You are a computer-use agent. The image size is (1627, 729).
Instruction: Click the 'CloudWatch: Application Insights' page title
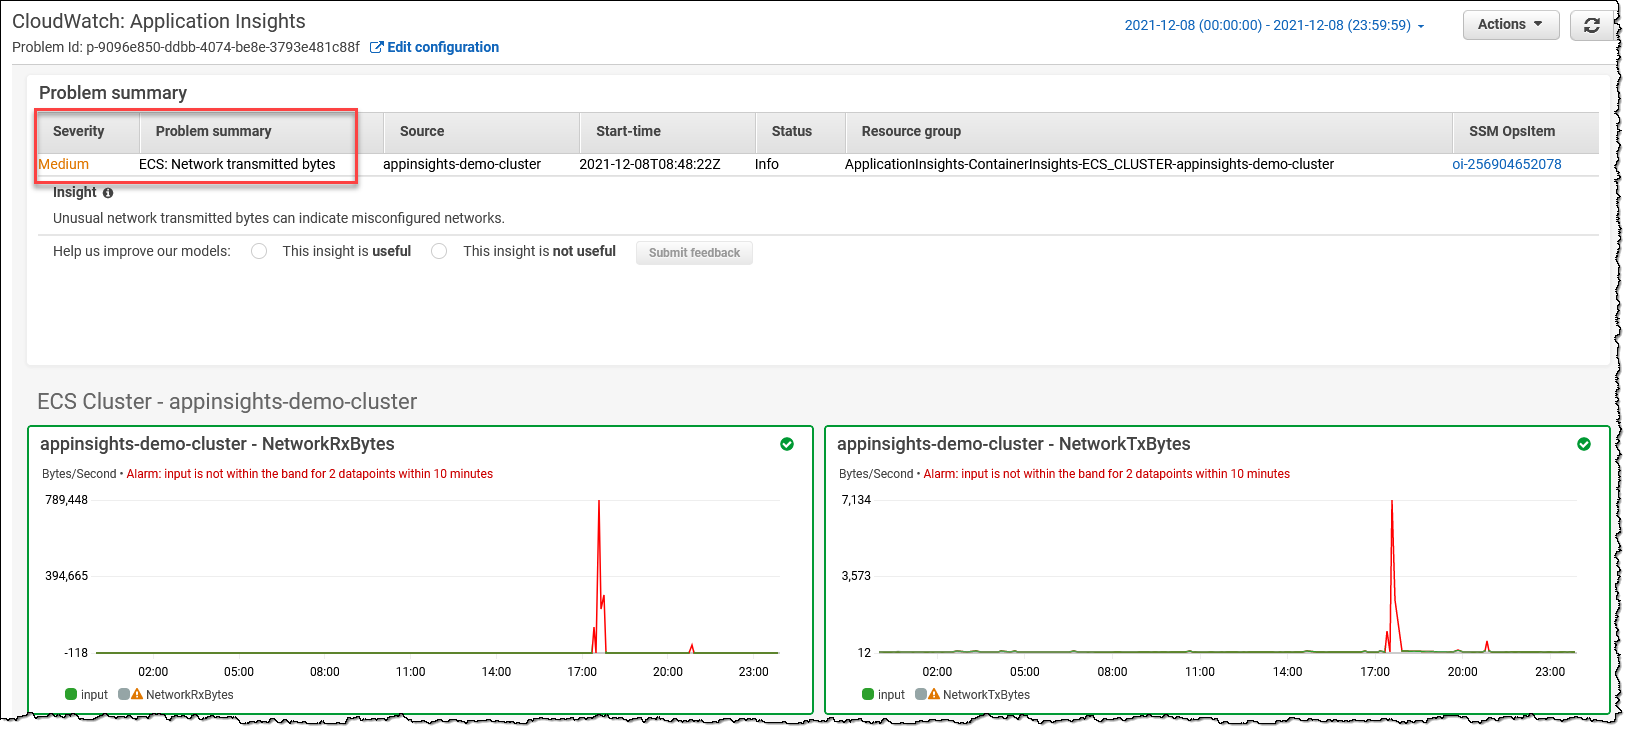[159, 21]
